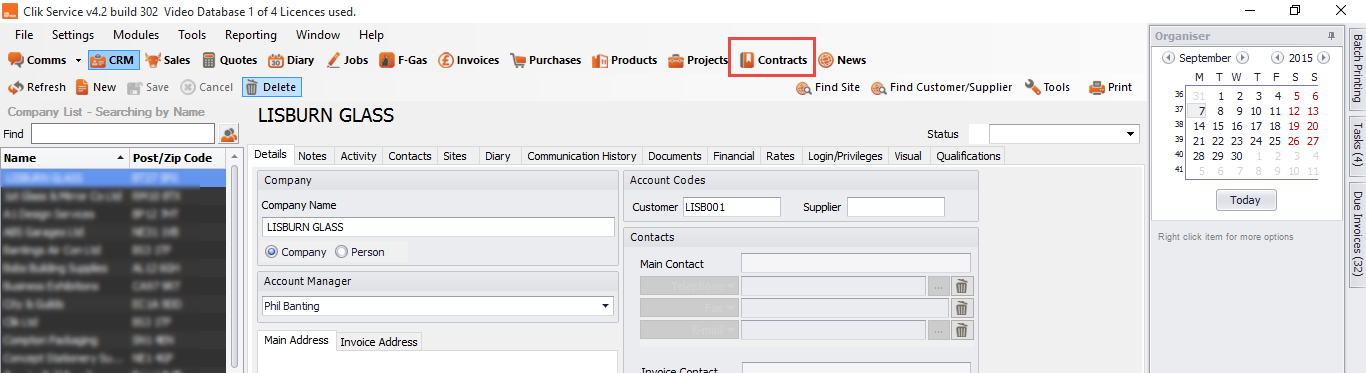Open the News module
Viewport: 1366px width, 373px height.
click(x=842, y=60)
